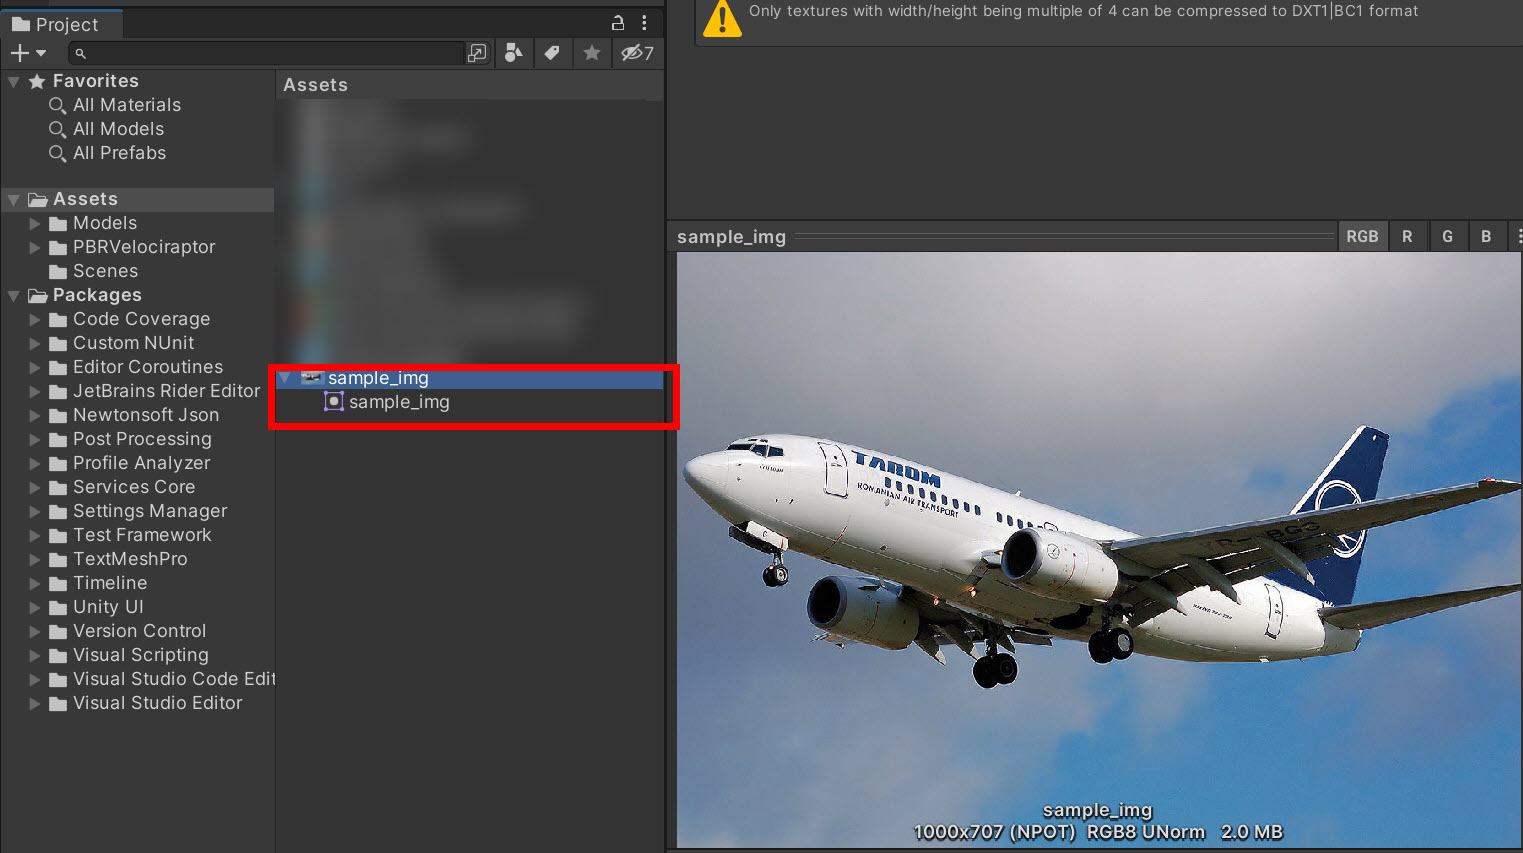Image resolution: width=1523 pixels, height=853 pixels.
Task: Open the Search by Label filter
Action: 552,53
